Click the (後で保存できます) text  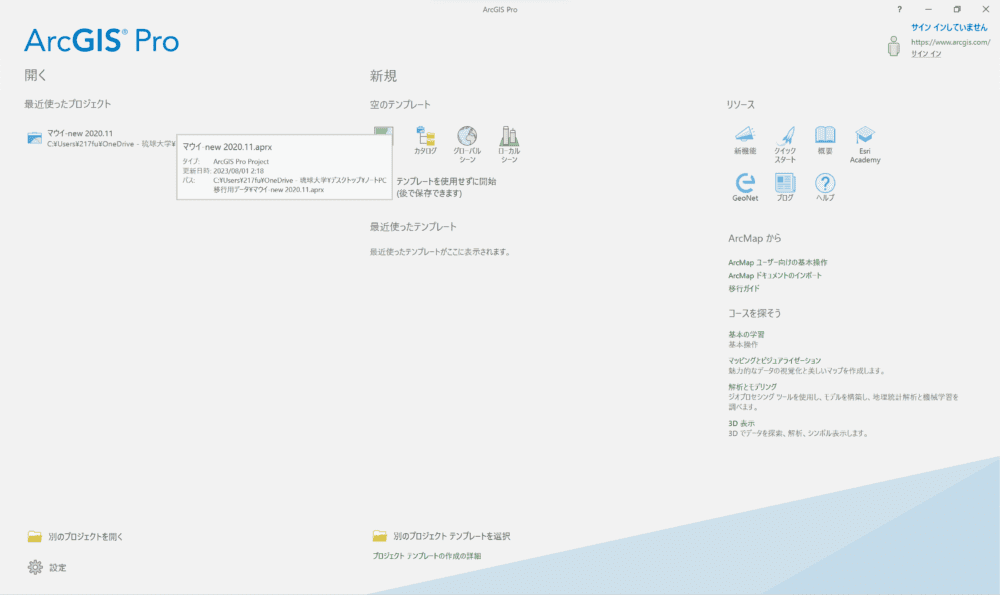pos(429,193)
